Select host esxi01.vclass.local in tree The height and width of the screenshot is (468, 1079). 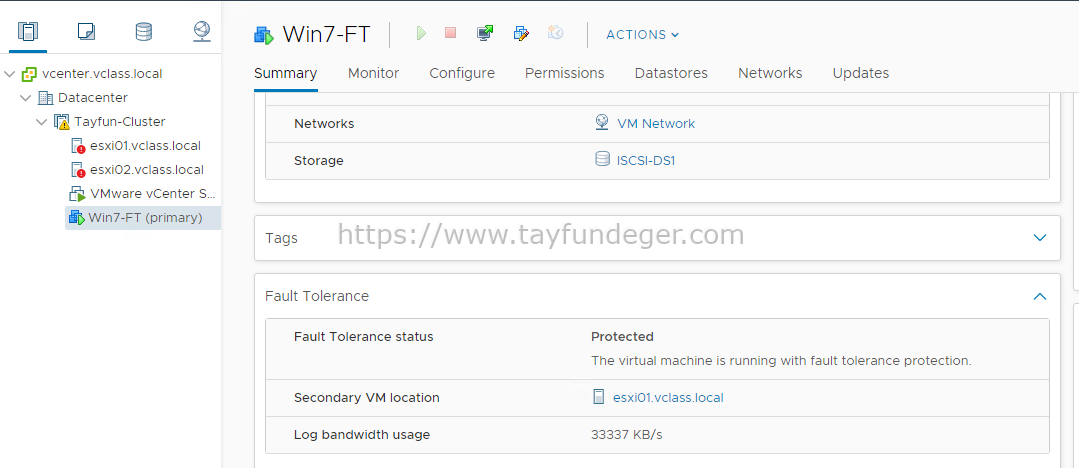point(145,146)
